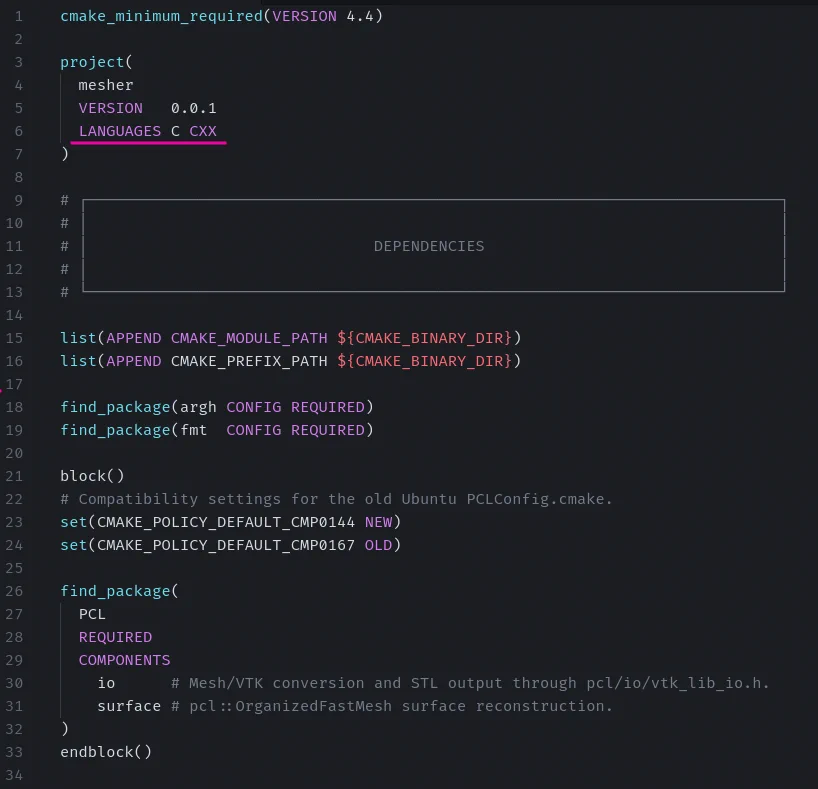Click ${CMAKE_BINARY_DIR} on line 16
The height and width of the screenshot is (789, 818).
(424, 361)
